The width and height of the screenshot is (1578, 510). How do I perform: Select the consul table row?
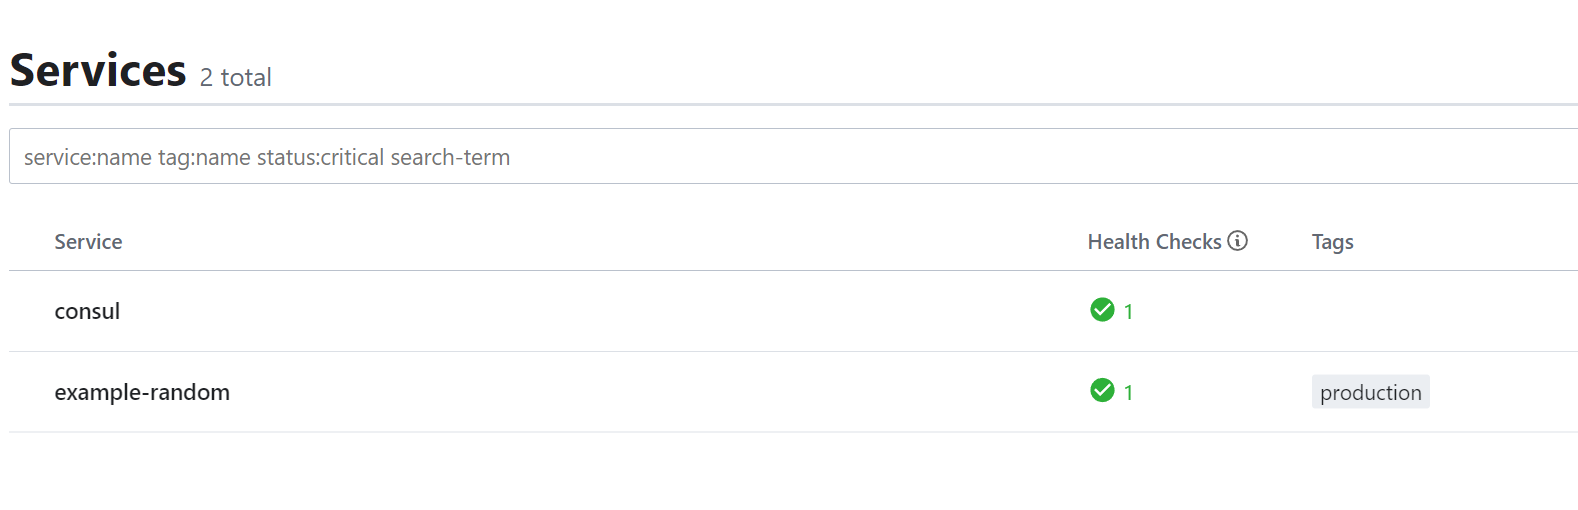pos(793,311)
